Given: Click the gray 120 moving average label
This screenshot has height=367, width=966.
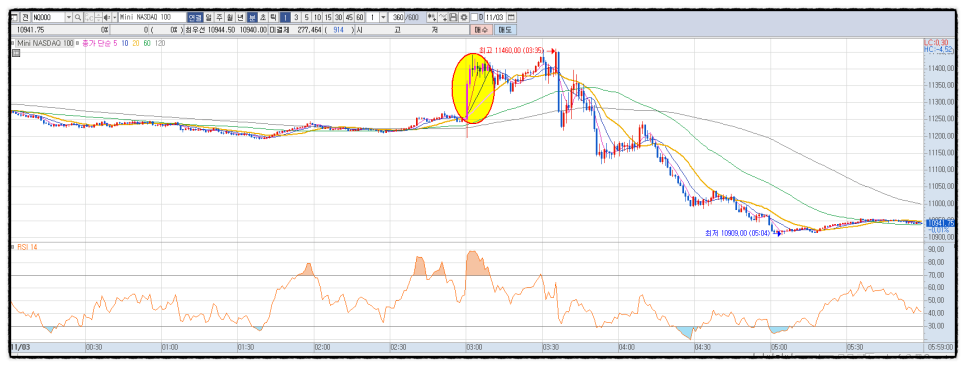Looking at the screenshot, I should tap(160, 43).
